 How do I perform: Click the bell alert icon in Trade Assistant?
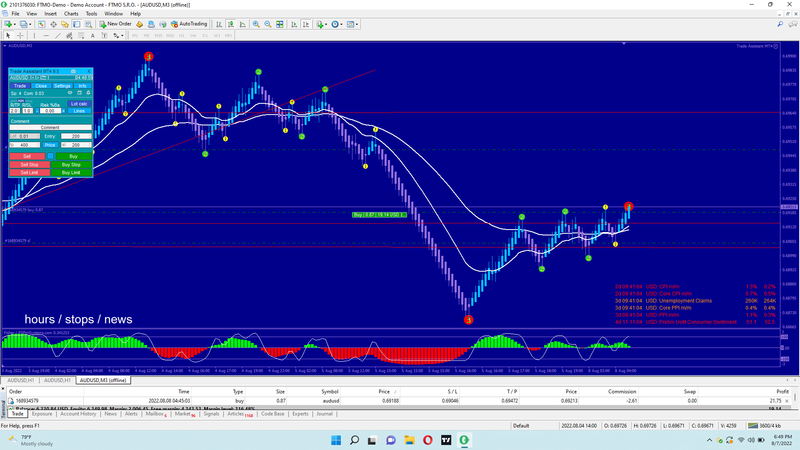88,93
